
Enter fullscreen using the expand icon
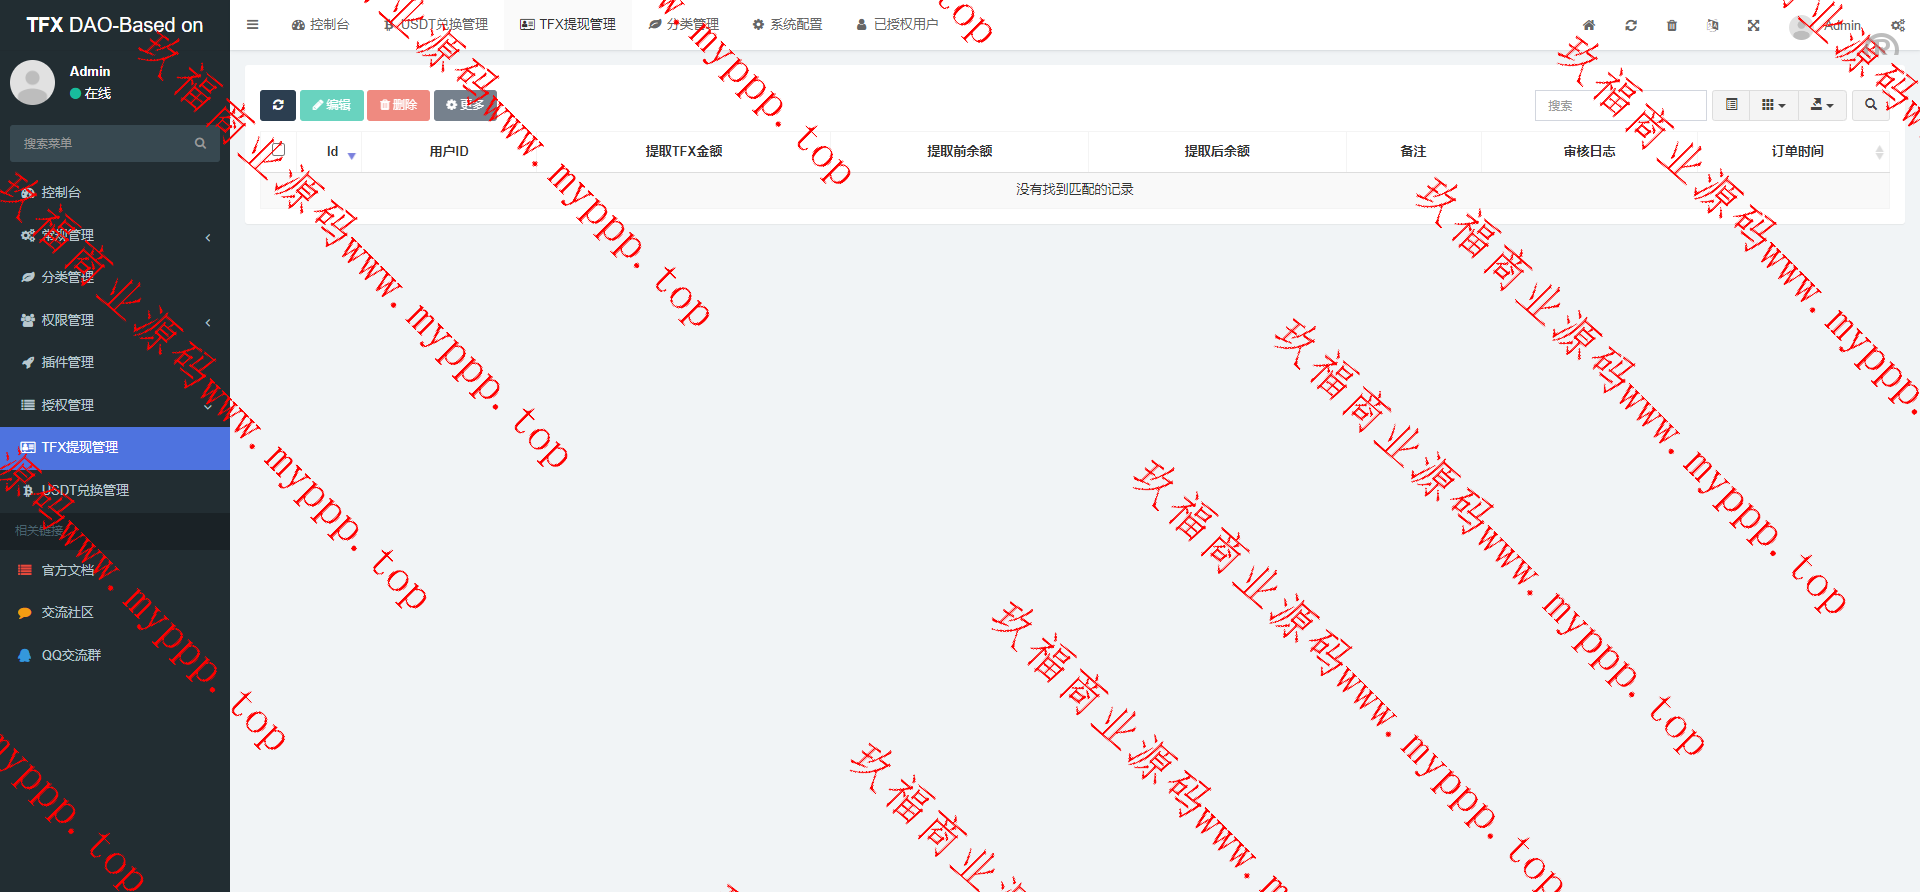1754,25
